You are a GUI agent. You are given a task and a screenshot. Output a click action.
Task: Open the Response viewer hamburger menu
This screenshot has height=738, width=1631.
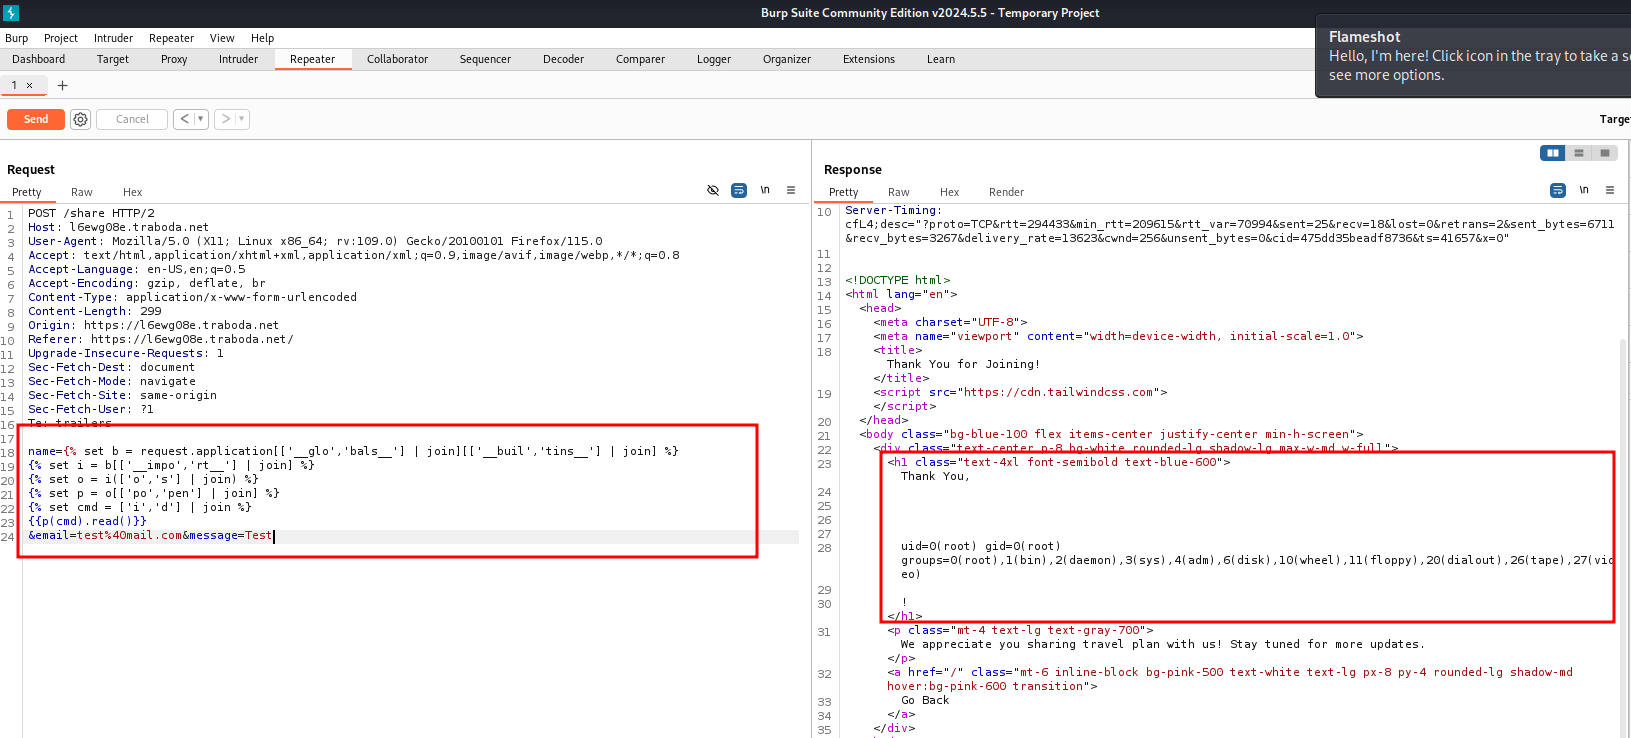coord(1610,190)
